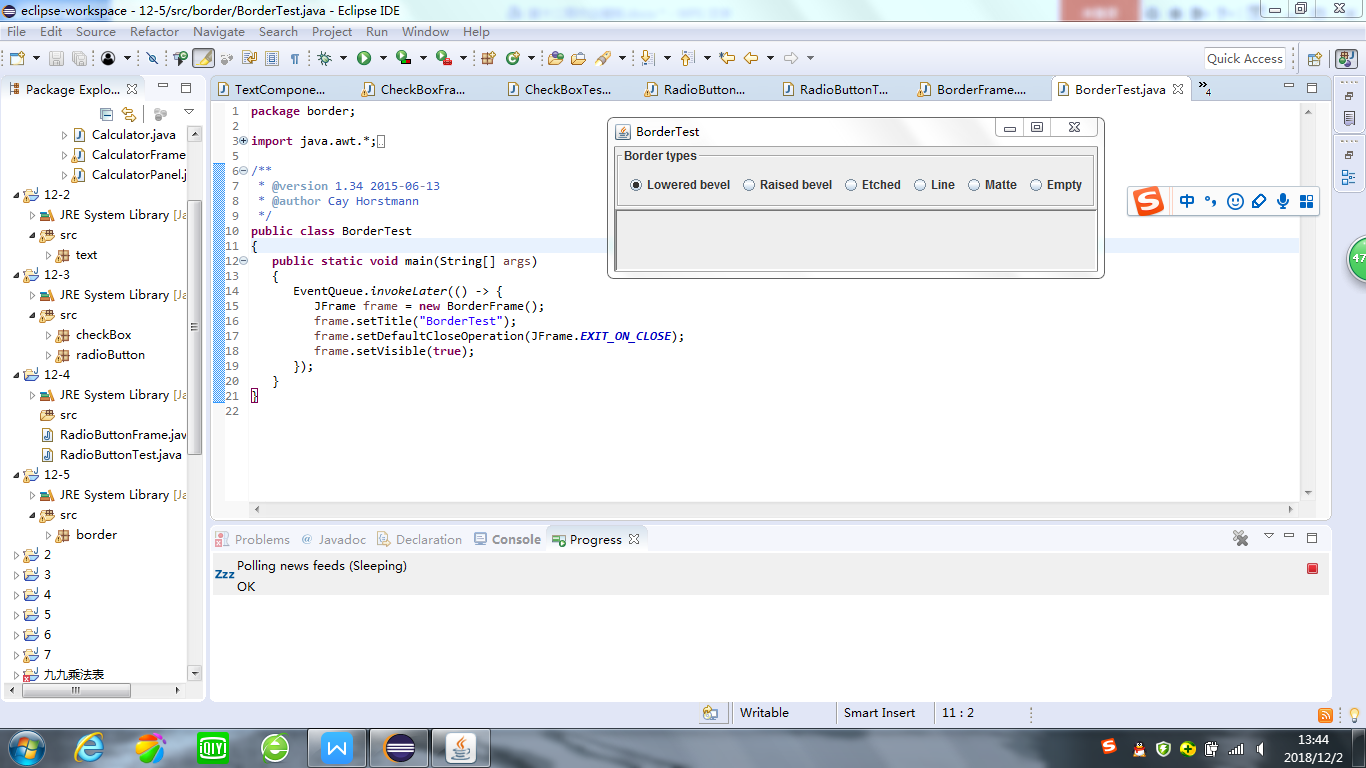The image size is (1366, 768).
Task: Click the Skip All Breakpoints icon
Action: coord(152,58)
